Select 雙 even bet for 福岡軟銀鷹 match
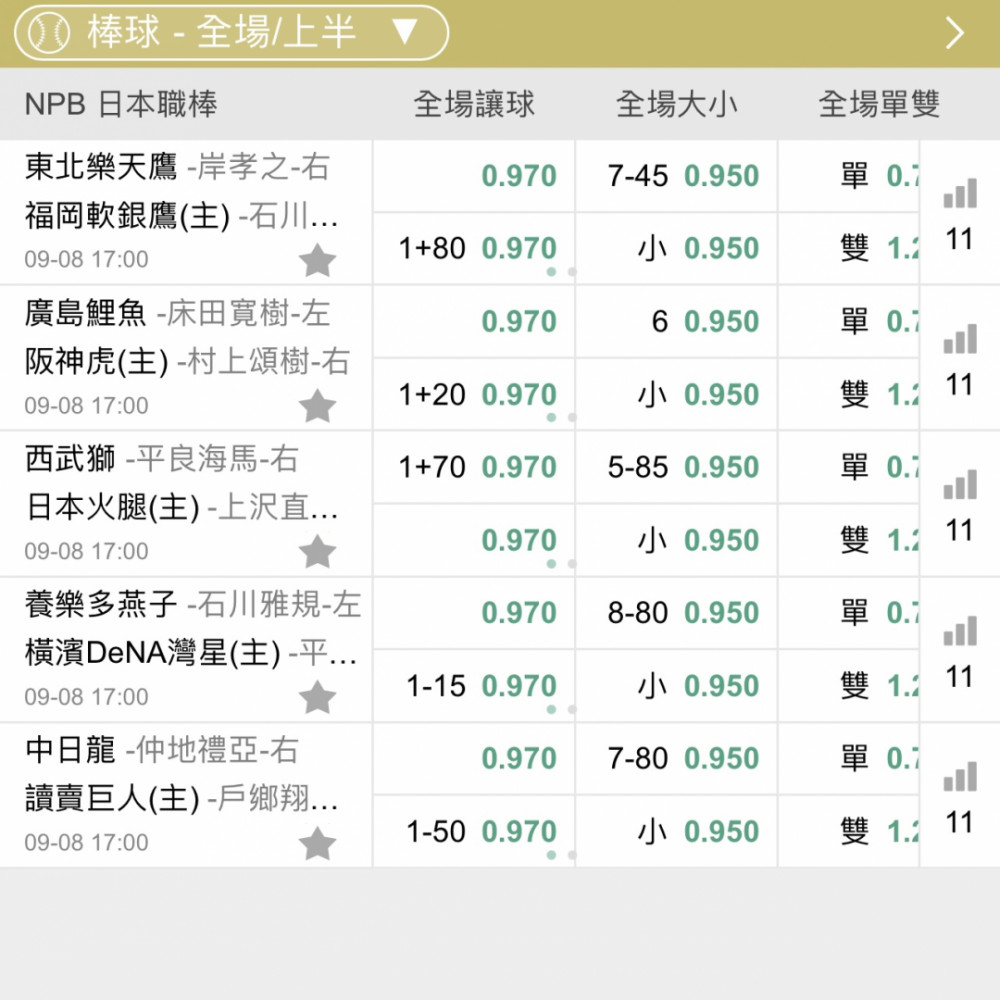This screenshot has height=1000, width=1000. tap(849, 249)
